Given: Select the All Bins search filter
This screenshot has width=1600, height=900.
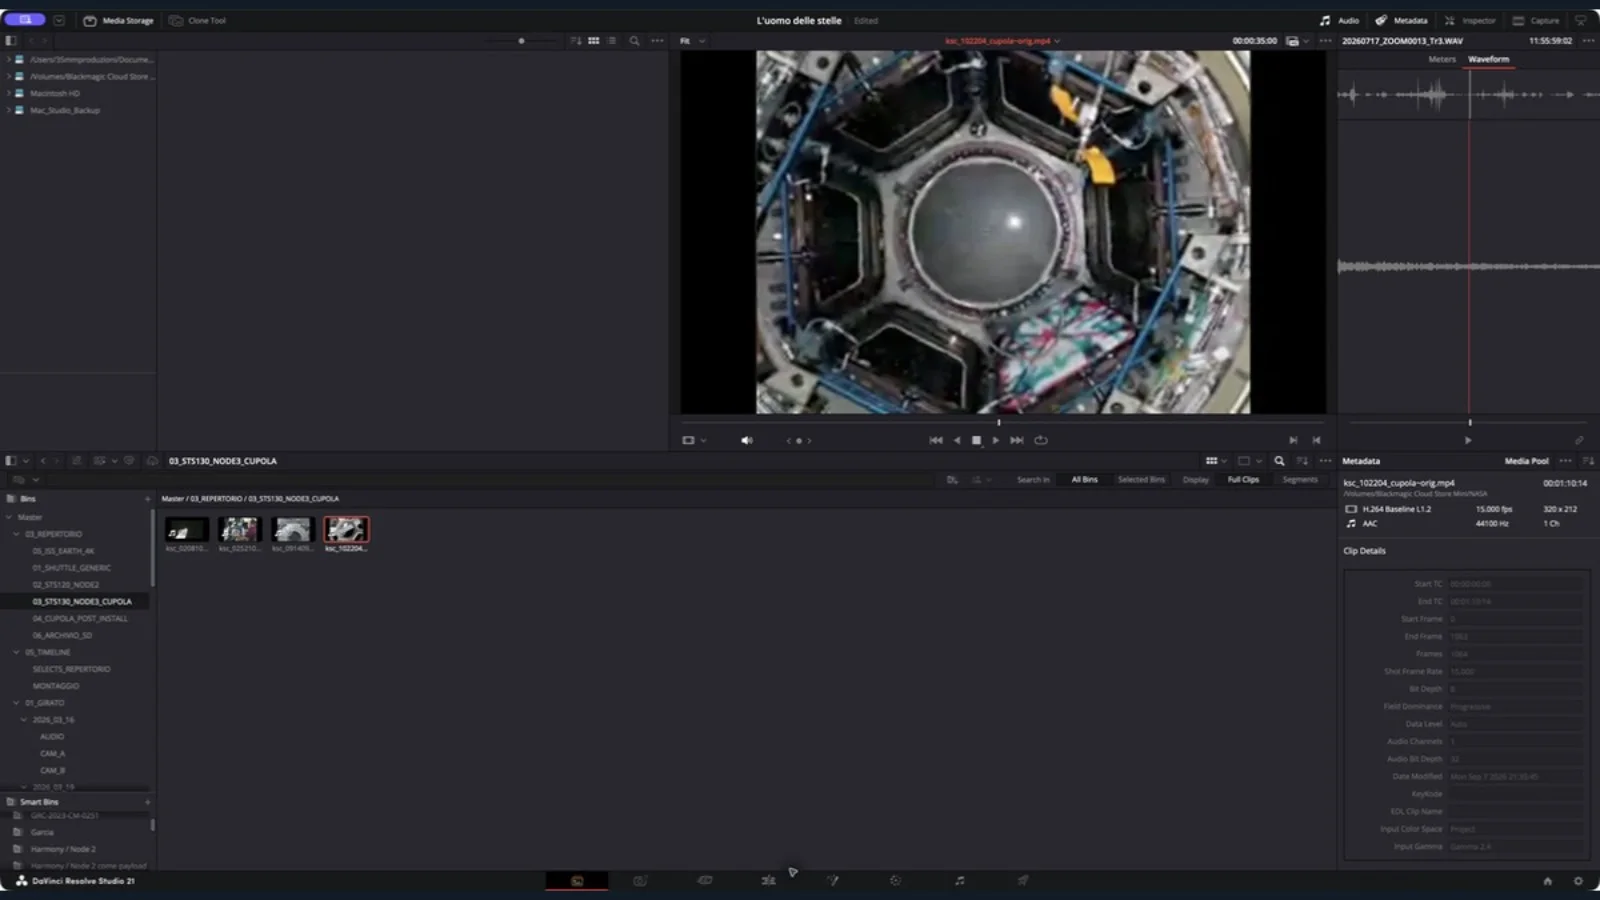Looking at the screenshot, I should pyautogui.click(x=1084, y=480).
